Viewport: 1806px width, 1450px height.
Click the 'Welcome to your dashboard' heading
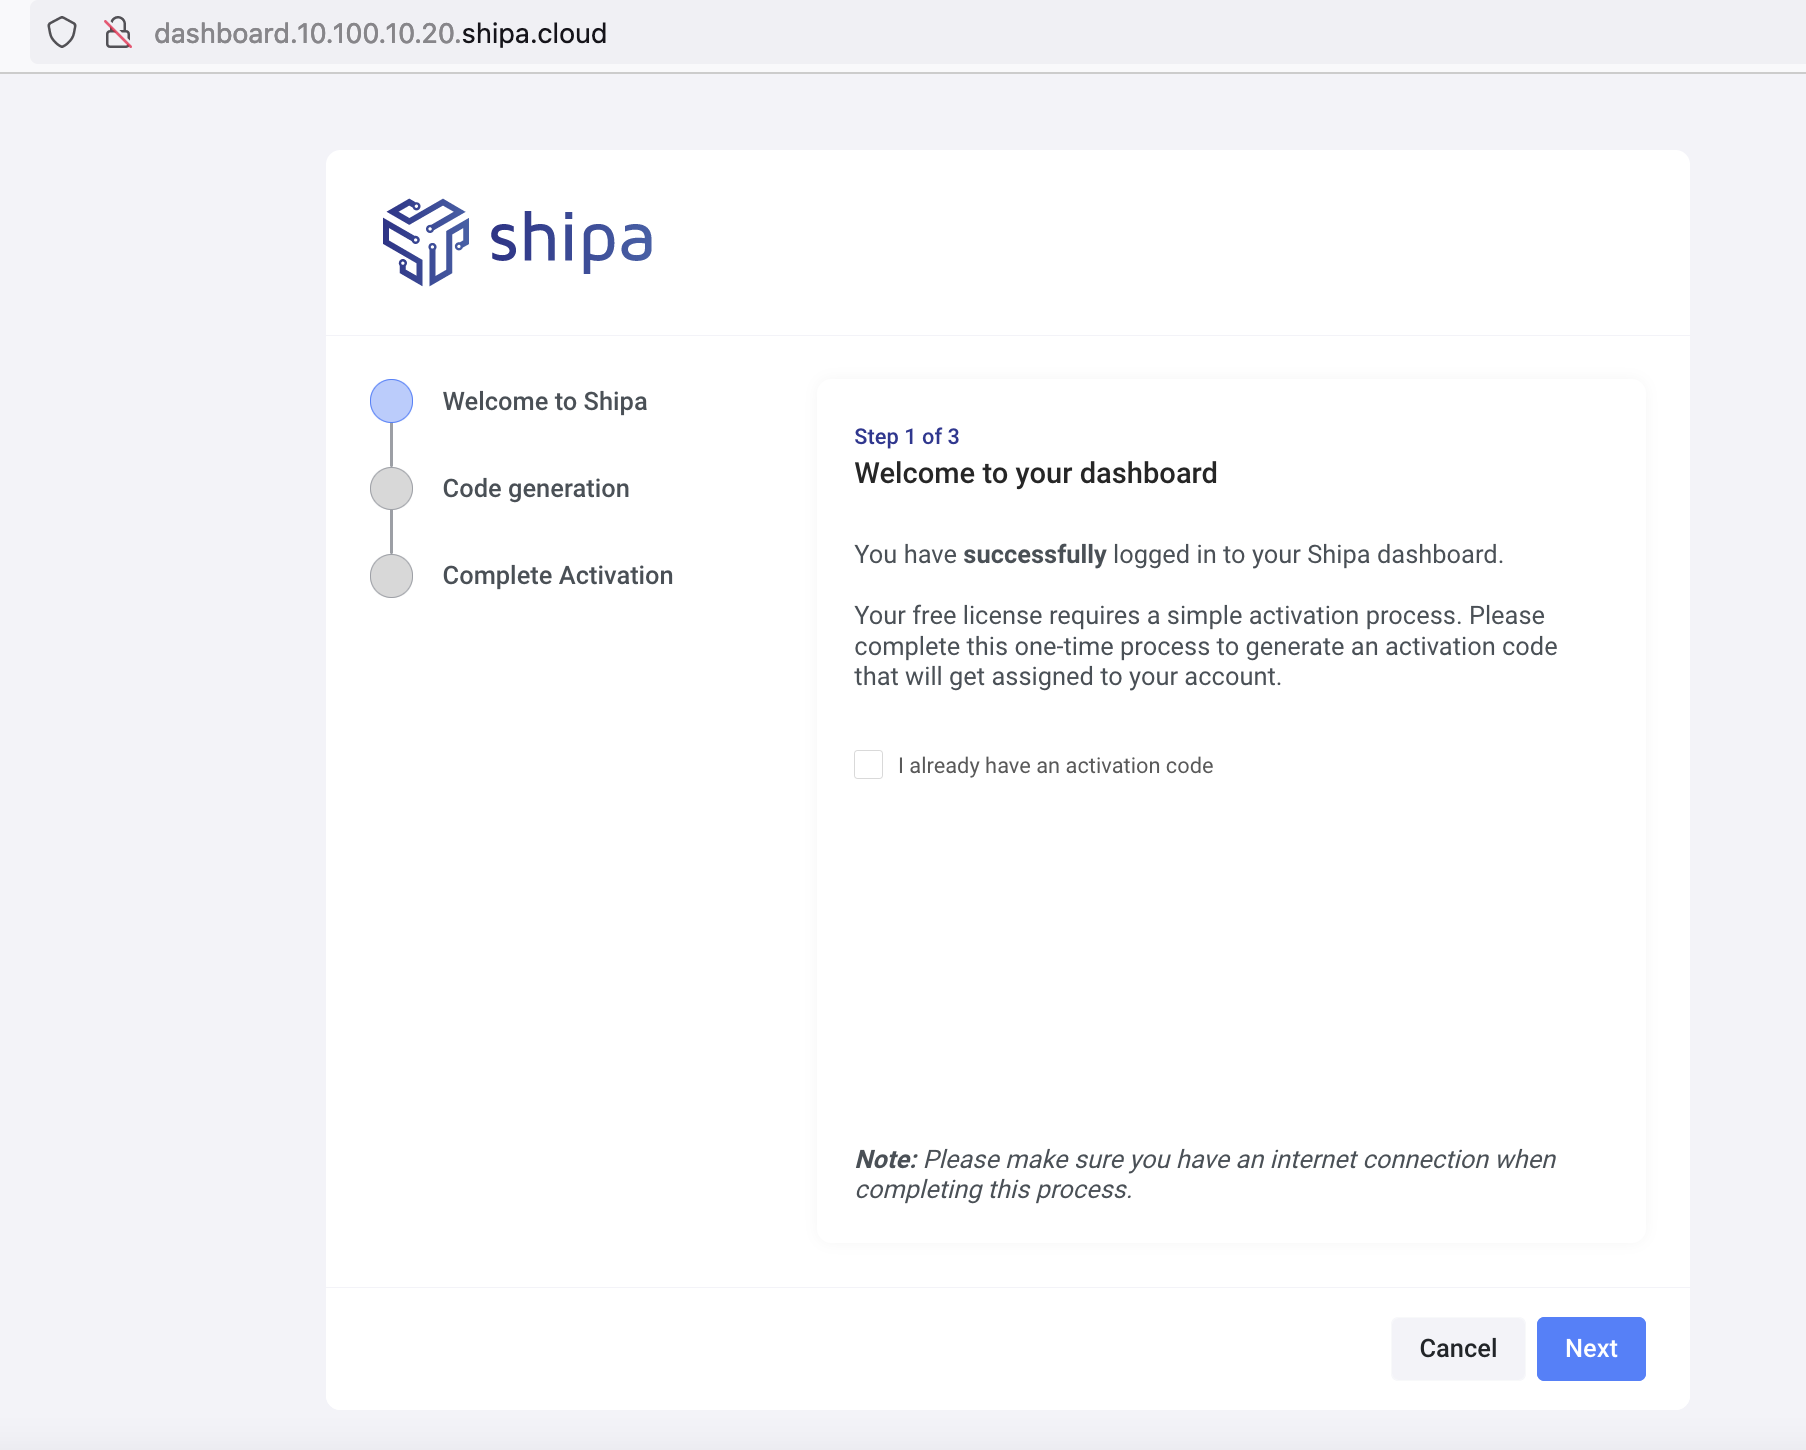(x=1036, y=473)
